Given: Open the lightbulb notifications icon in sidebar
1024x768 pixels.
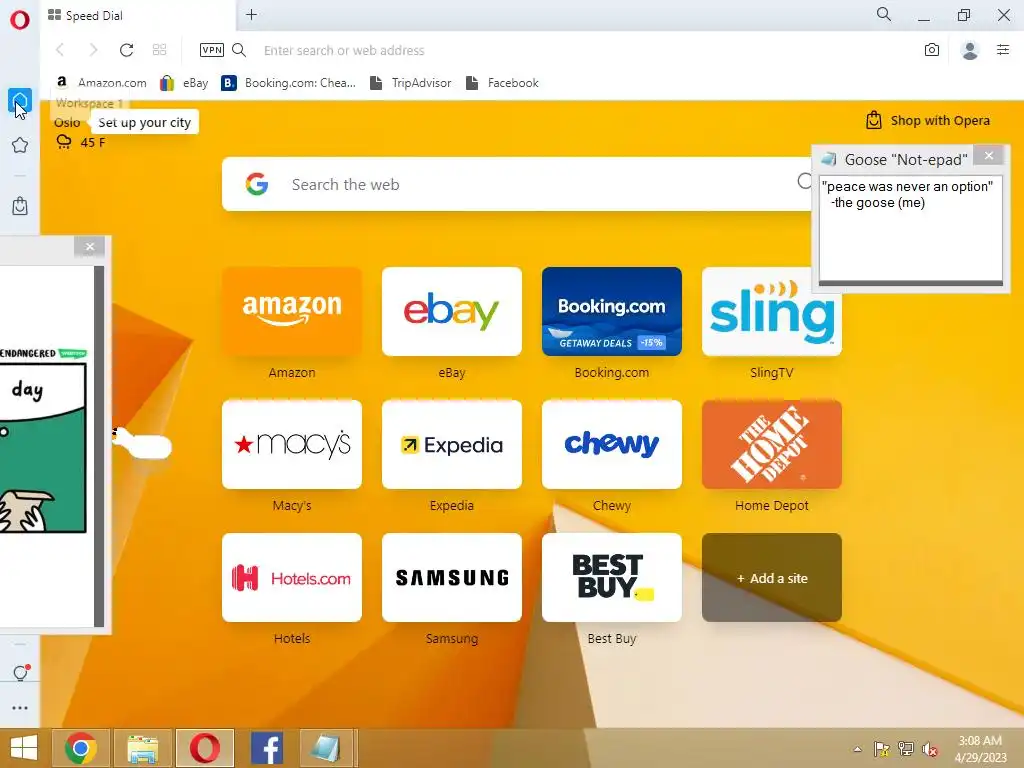Looking at the screenshot, I should [x=20, y=673].
